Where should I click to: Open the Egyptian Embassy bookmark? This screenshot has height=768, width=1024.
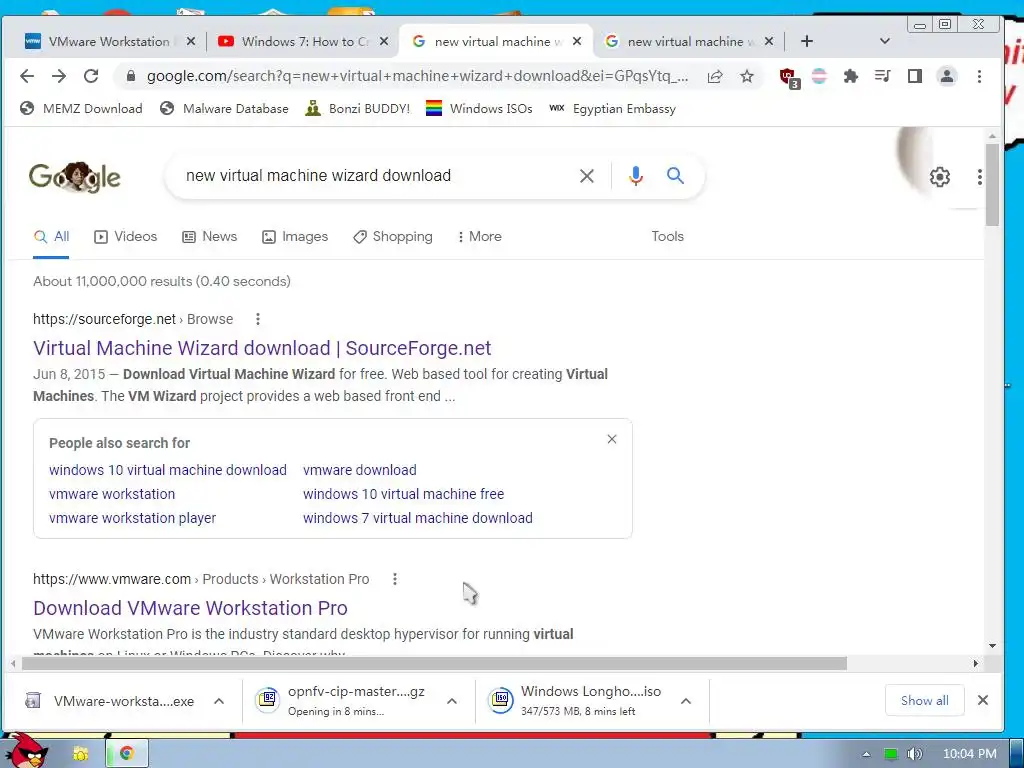click(613, 108)
